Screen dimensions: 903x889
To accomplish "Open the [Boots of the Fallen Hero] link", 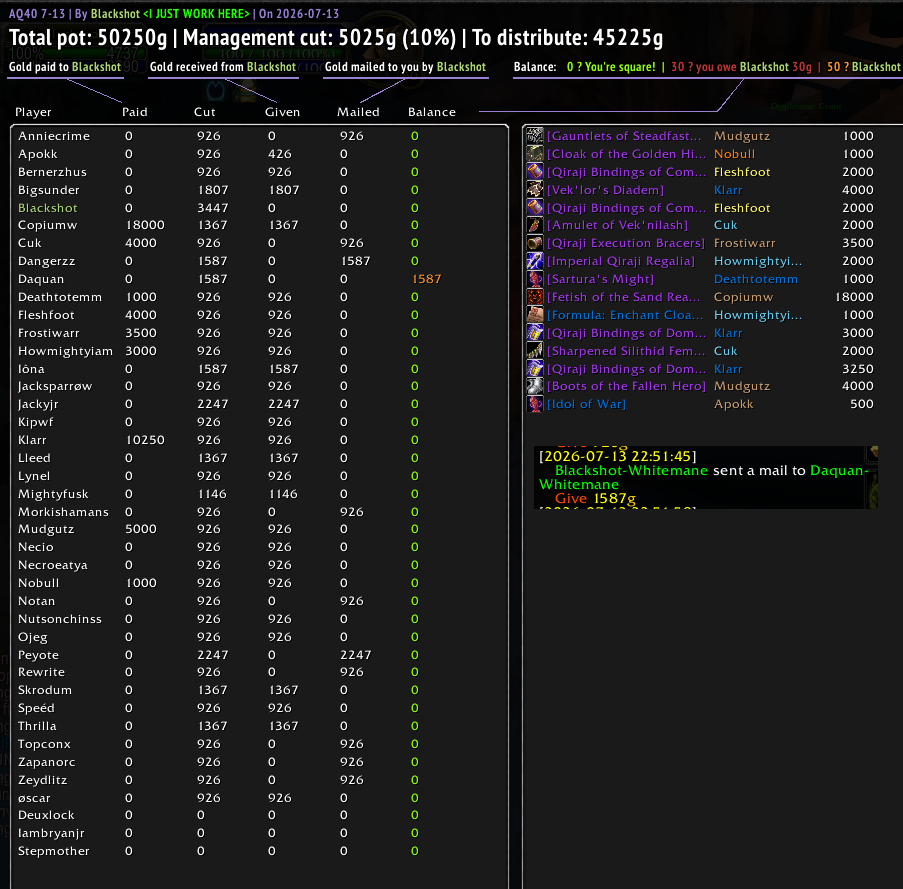I will (626, 386).
